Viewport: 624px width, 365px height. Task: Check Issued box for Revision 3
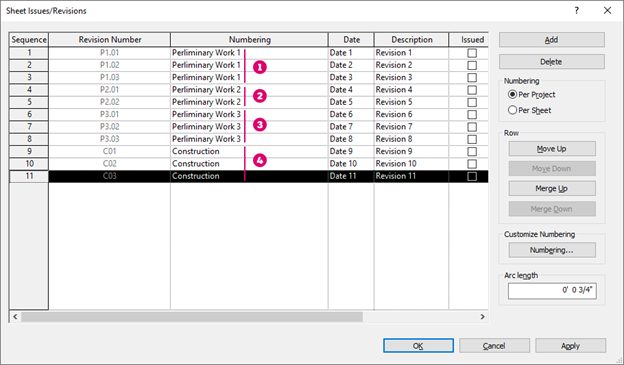pyautogui.click(x=472, y=78)
